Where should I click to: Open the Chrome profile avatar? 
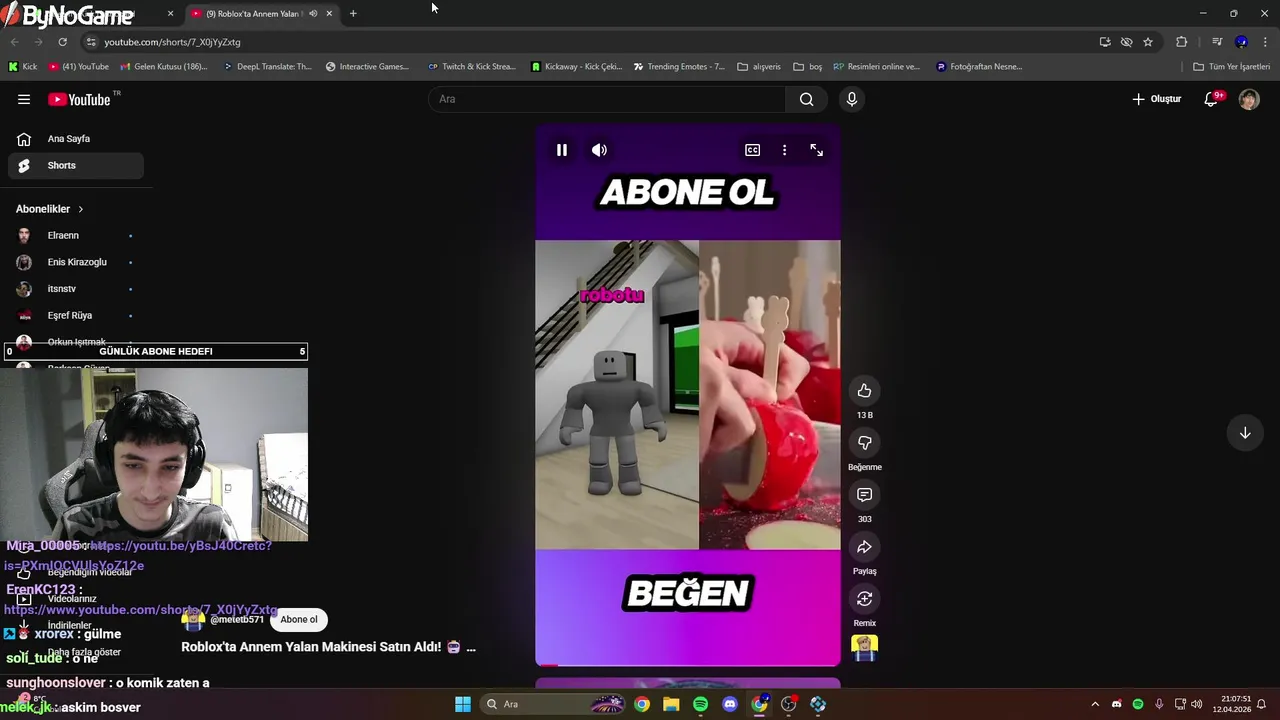[1241, 42]
